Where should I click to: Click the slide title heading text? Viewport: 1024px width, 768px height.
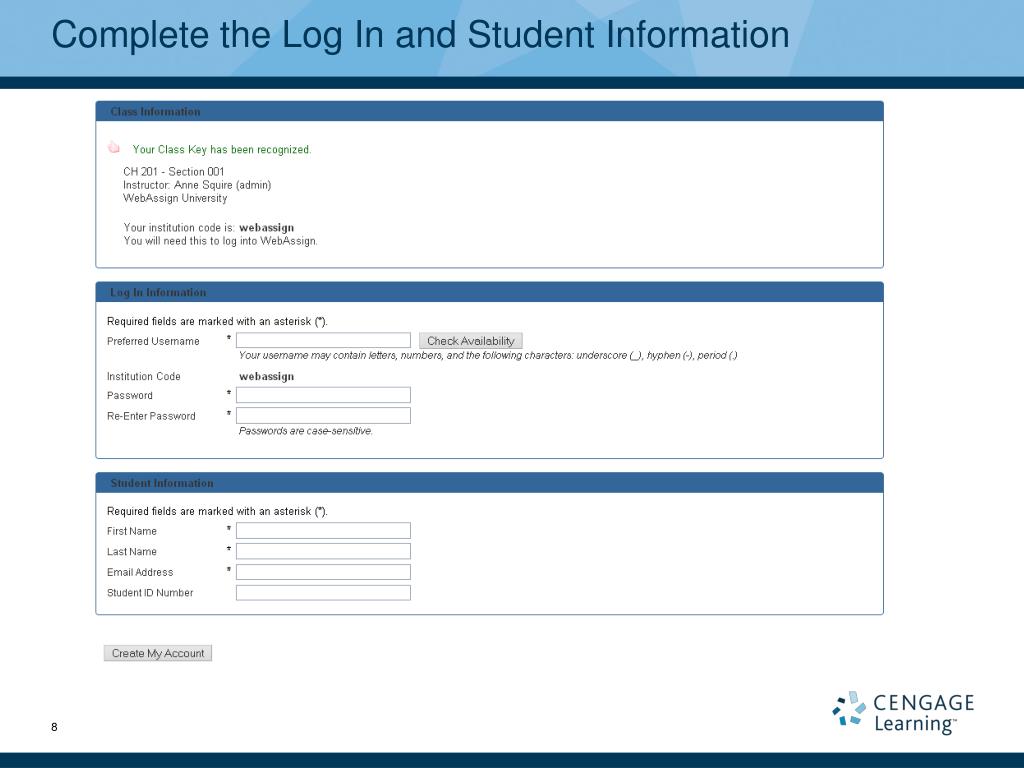point(421,35)
